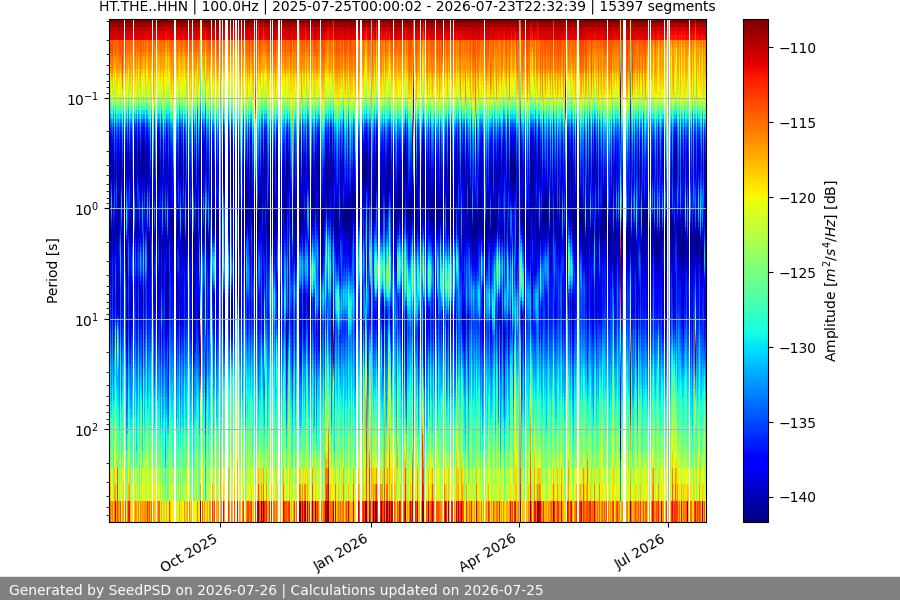
Task: Click the −115 colorbar tick label
Action: point(797,123)
